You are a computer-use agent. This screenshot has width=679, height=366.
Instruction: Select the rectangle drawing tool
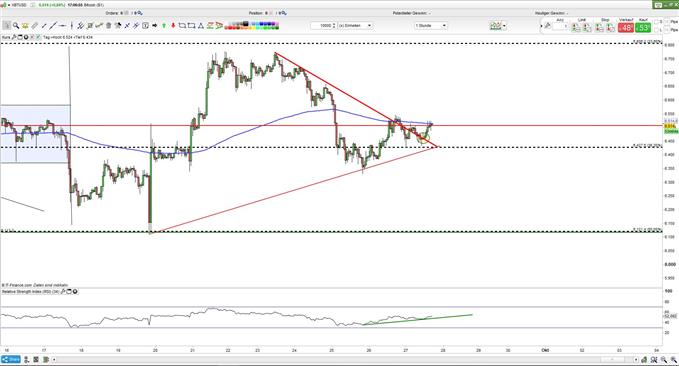191,26
